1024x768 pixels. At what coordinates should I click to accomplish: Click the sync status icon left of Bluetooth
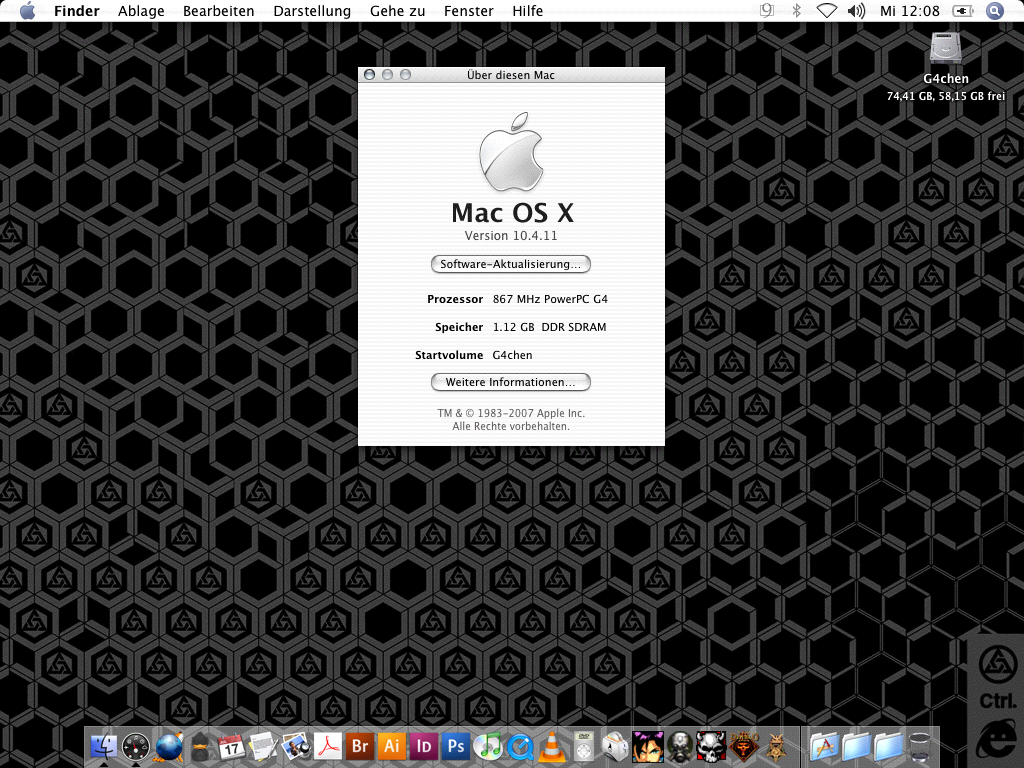click(x=767, y=10)
